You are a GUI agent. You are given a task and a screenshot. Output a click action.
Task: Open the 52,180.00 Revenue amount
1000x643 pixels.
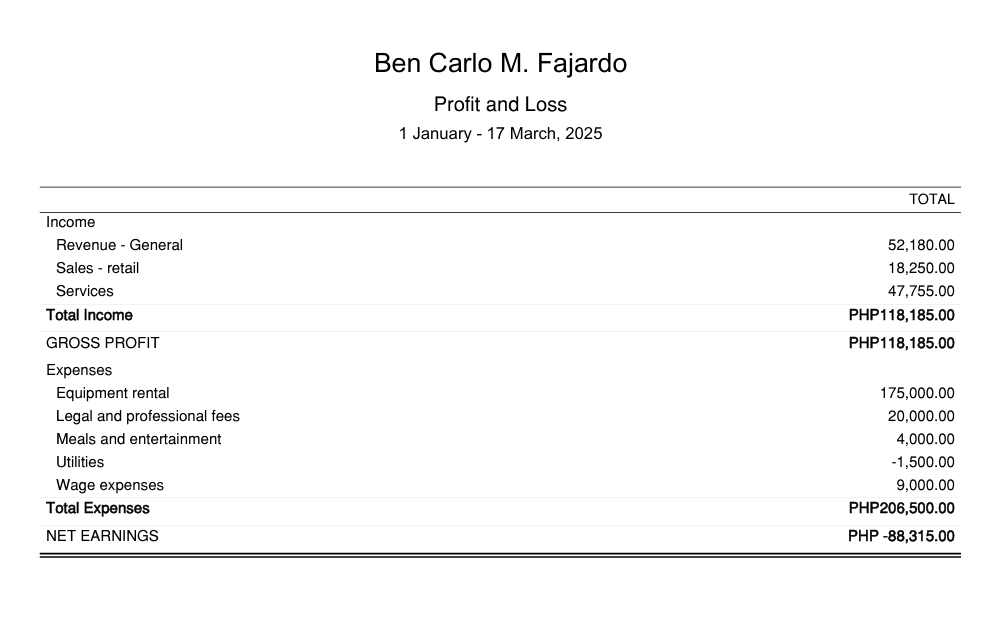921,245
